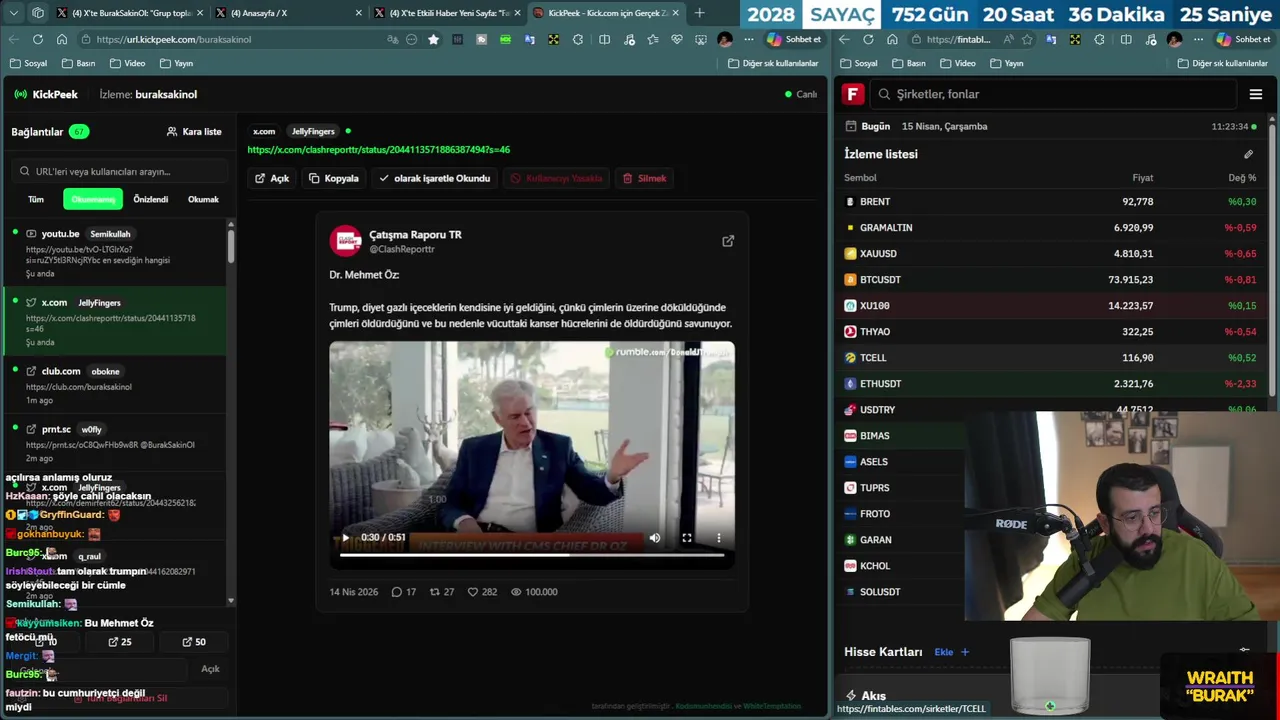Click the like heart icon (282)
The image size is (1280, 720).
coord(473,592)
